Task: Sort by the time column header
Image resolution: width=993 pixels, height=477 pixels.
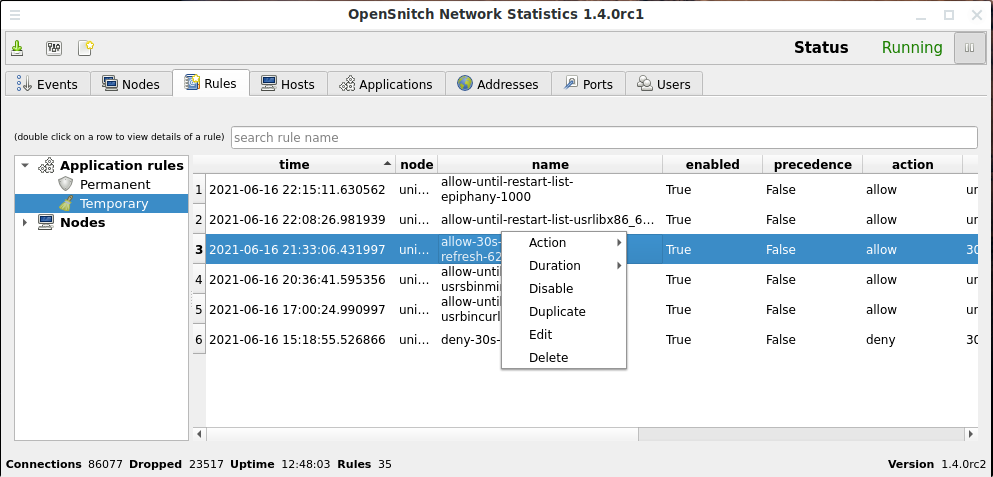Action: point(294,165)
